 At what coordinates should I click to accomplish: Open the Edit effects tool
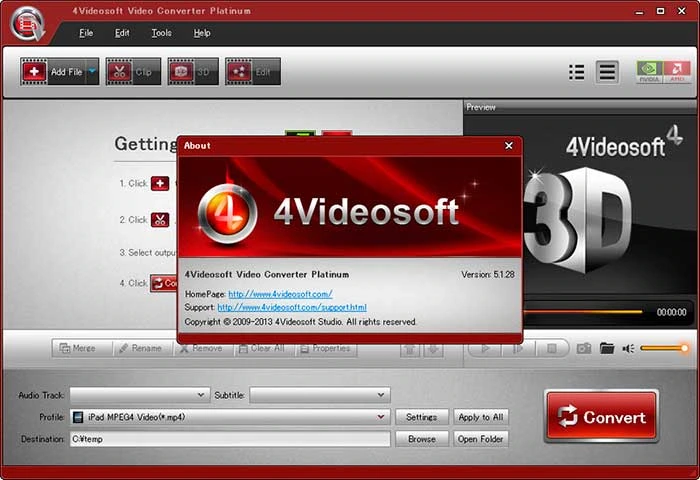(253, 71)
